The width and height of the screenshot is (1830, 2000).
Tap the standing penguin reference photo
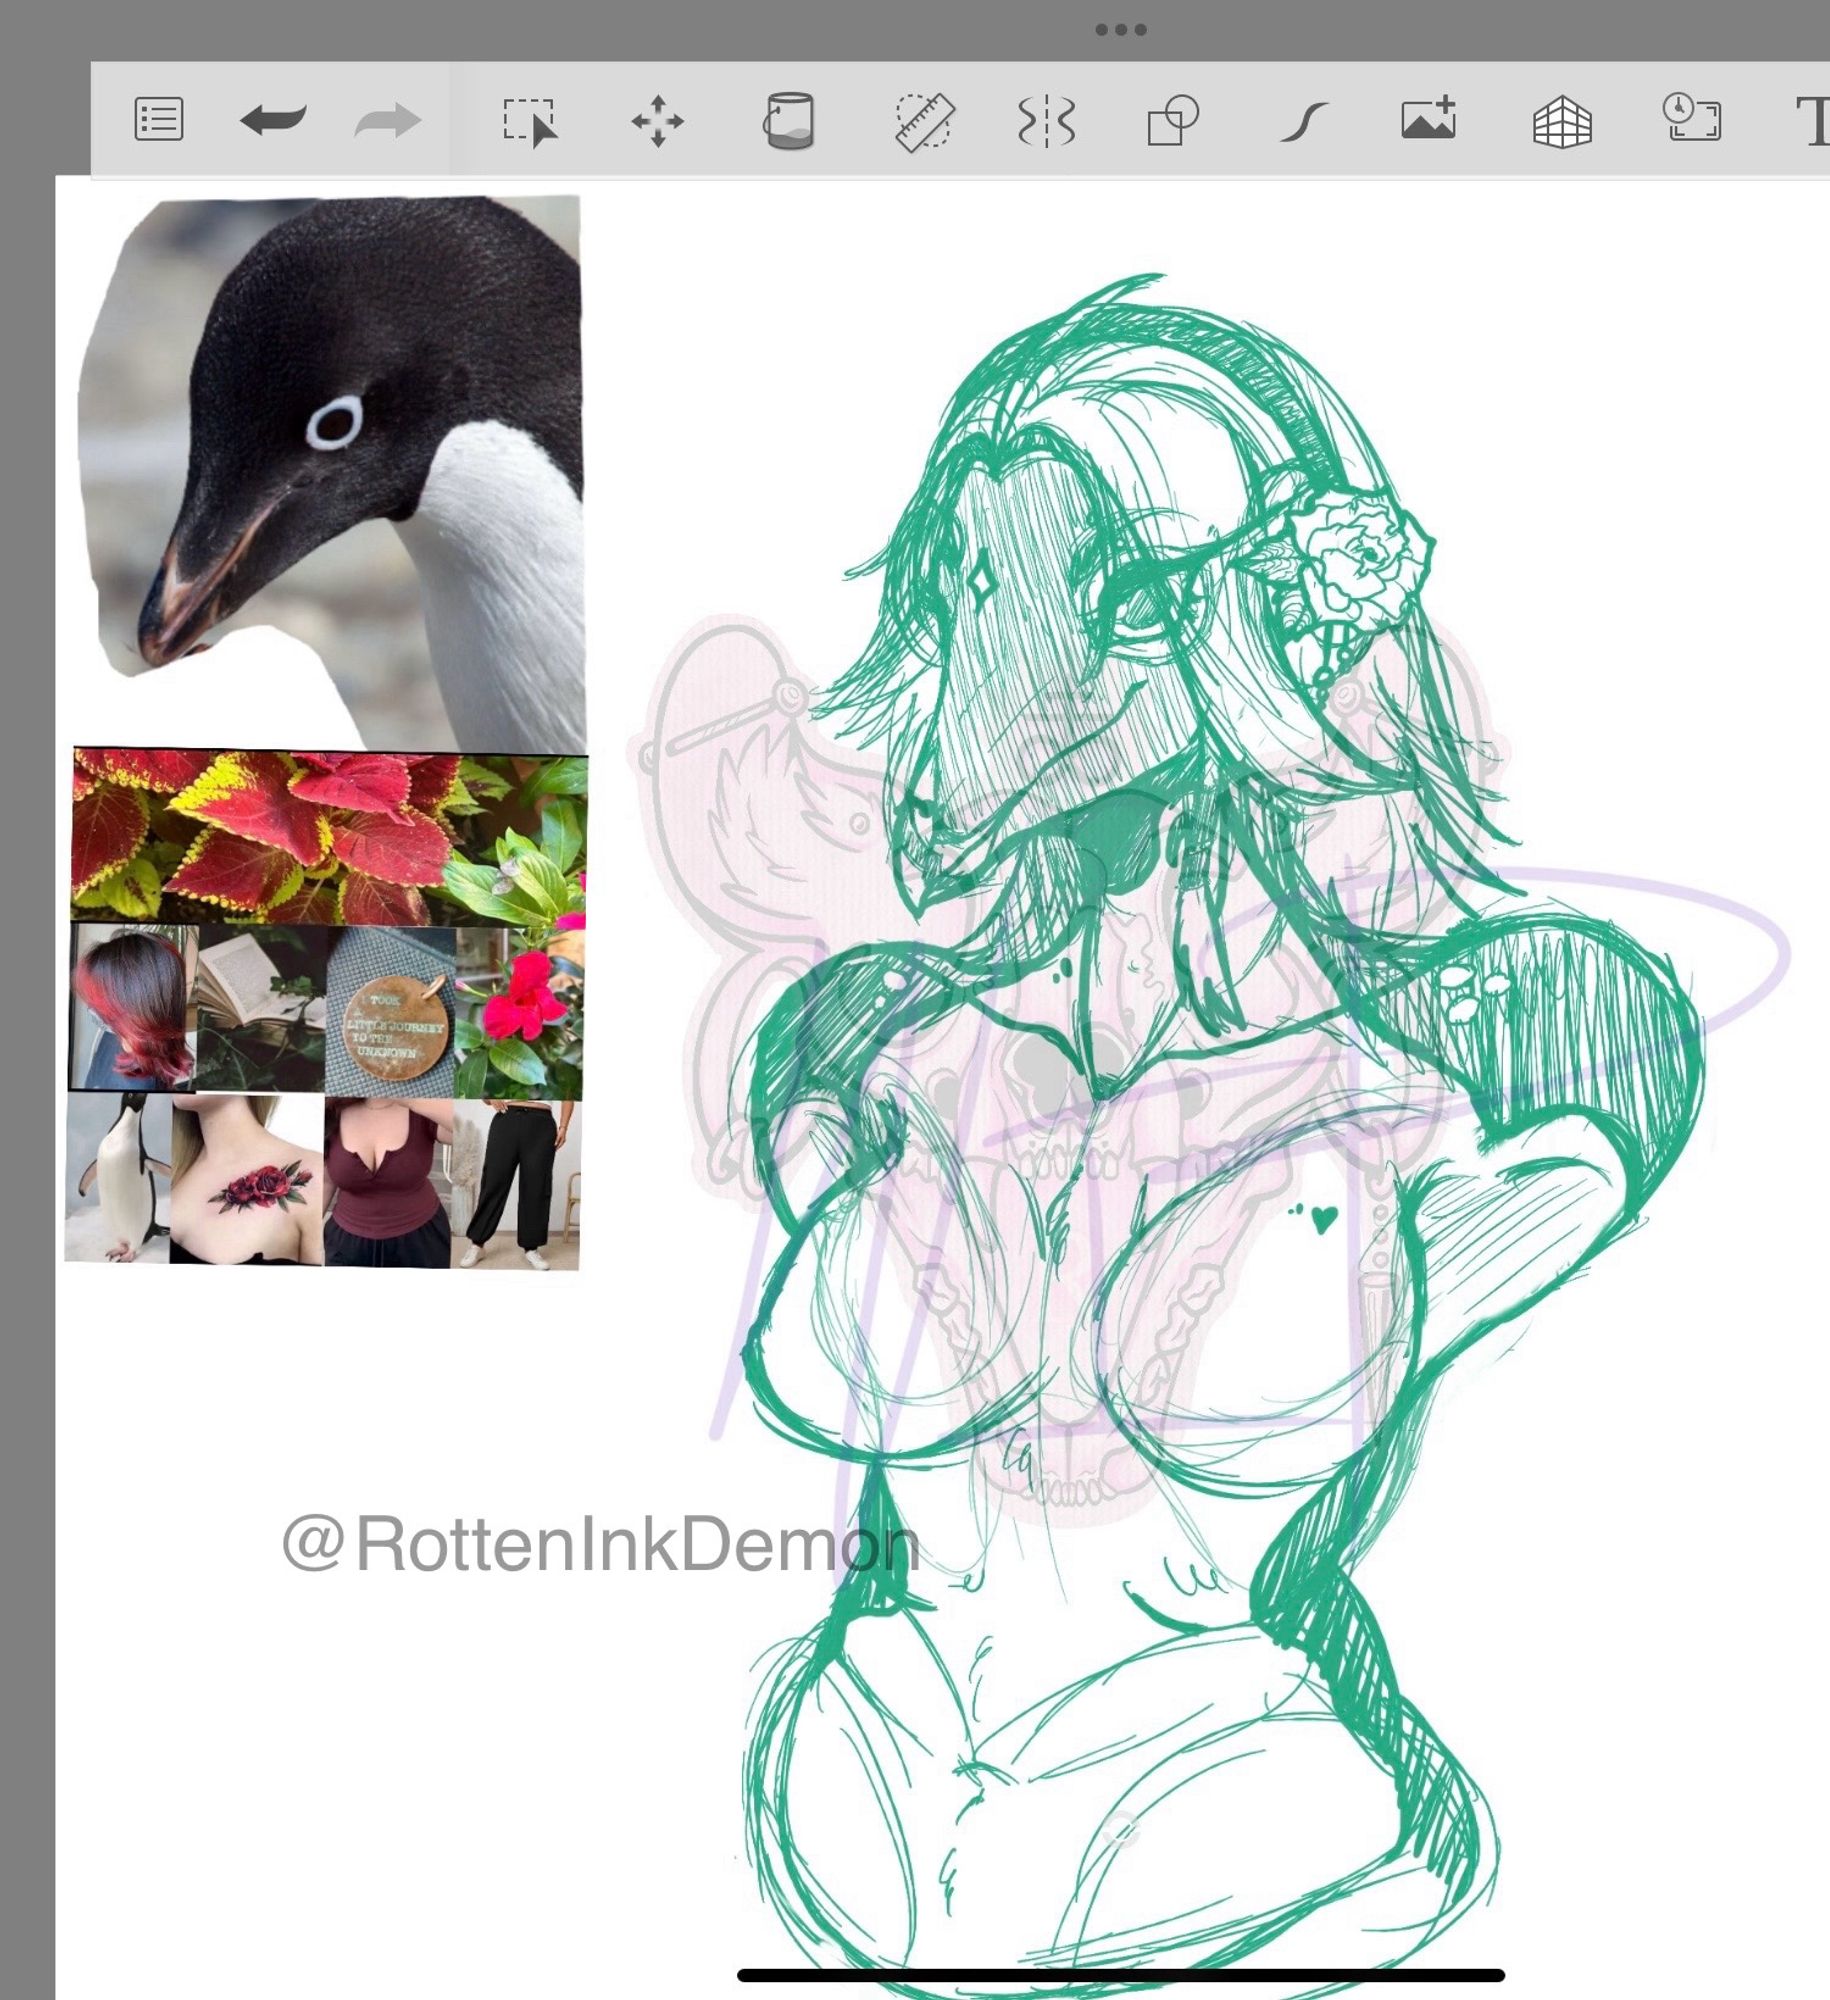coord(119,1178)
